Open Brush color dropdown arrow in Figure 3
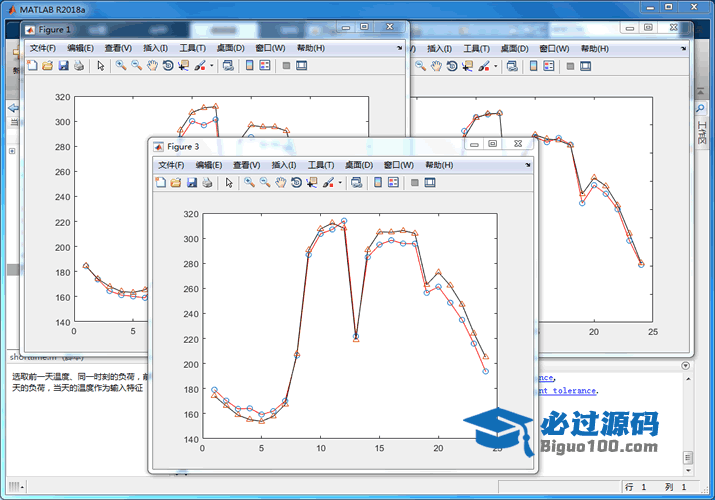 point(340,183)
